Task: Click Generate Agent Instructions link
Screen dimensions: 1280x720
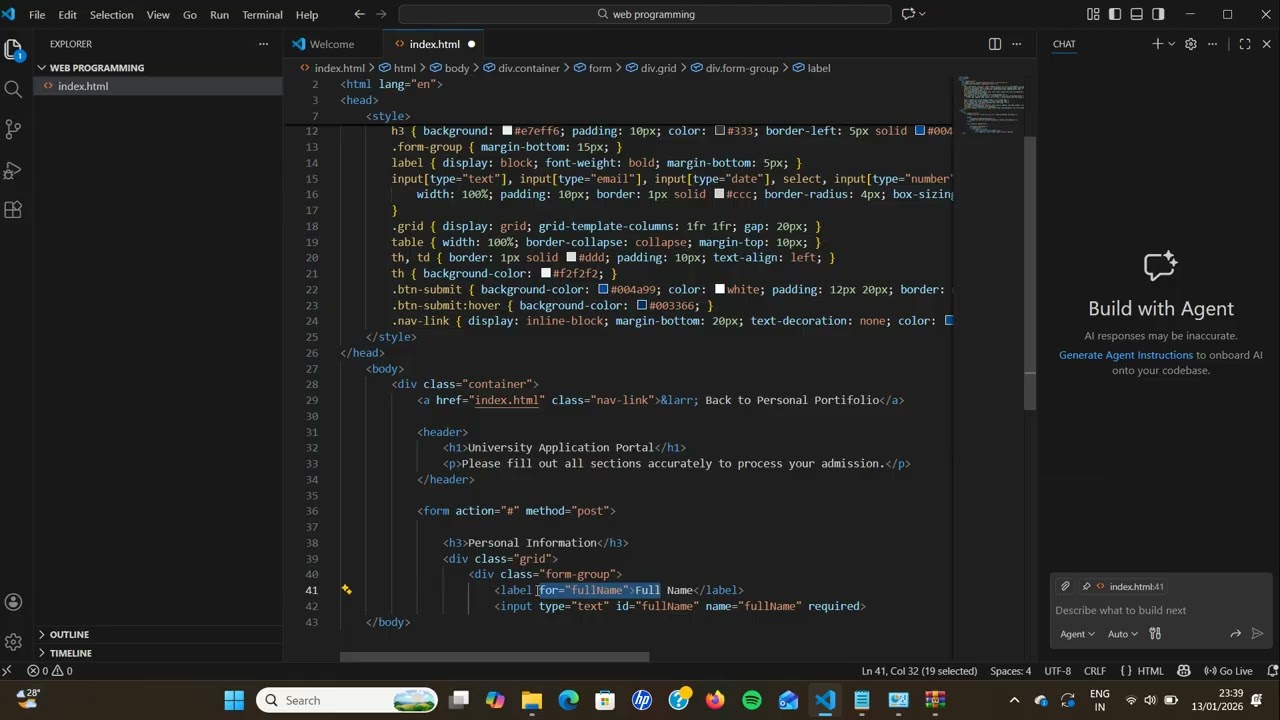Action: pos(1126,355)
